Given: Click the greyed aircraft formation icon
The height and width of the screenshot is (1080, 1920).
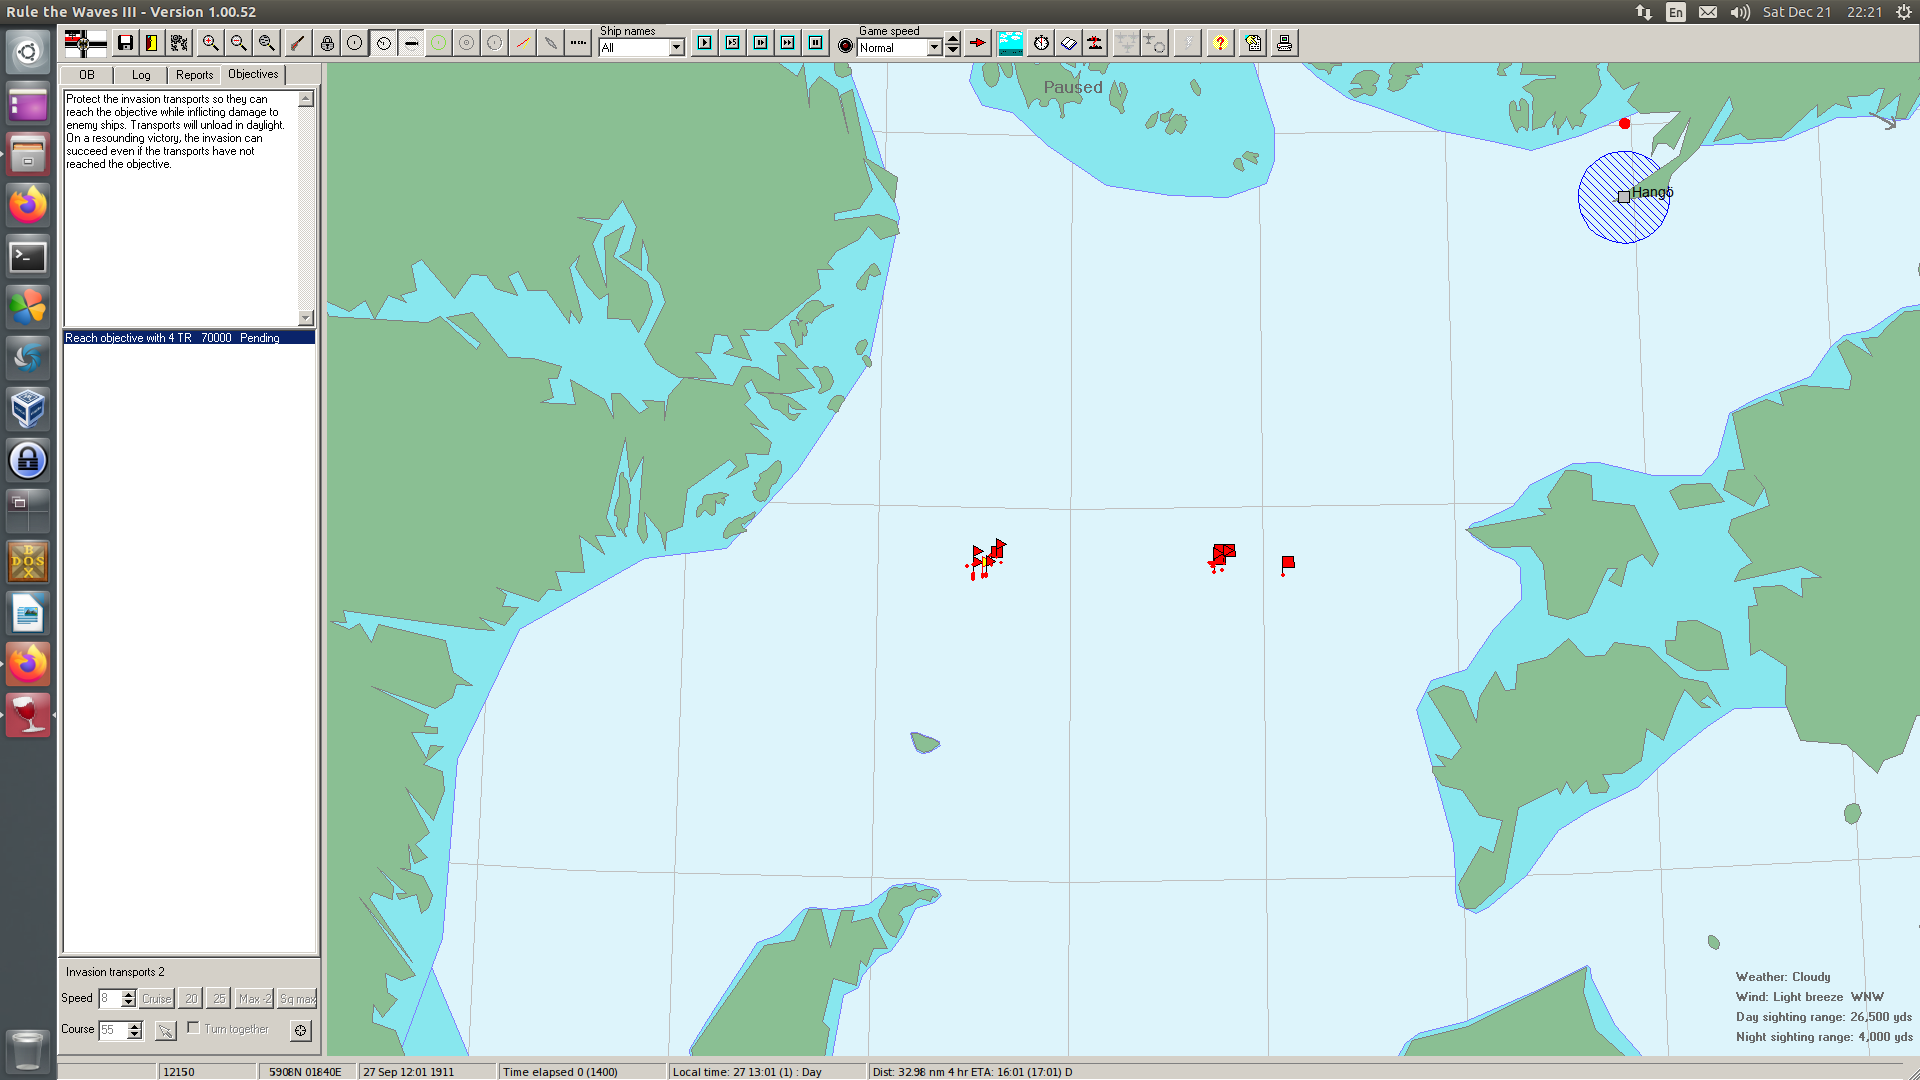Looking at the screenshot, I should (x=1126, y=43).
